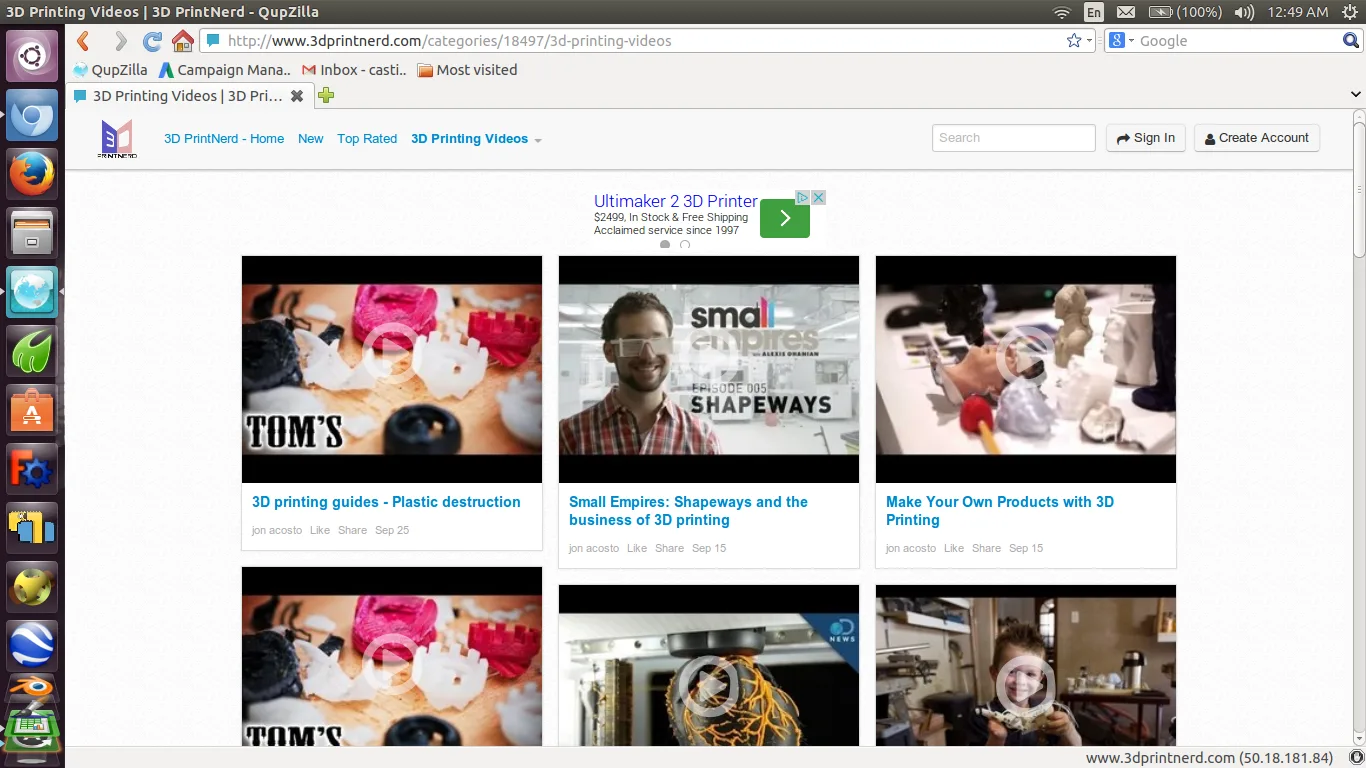Click the site Search input field

click(x=1014, y=138)
